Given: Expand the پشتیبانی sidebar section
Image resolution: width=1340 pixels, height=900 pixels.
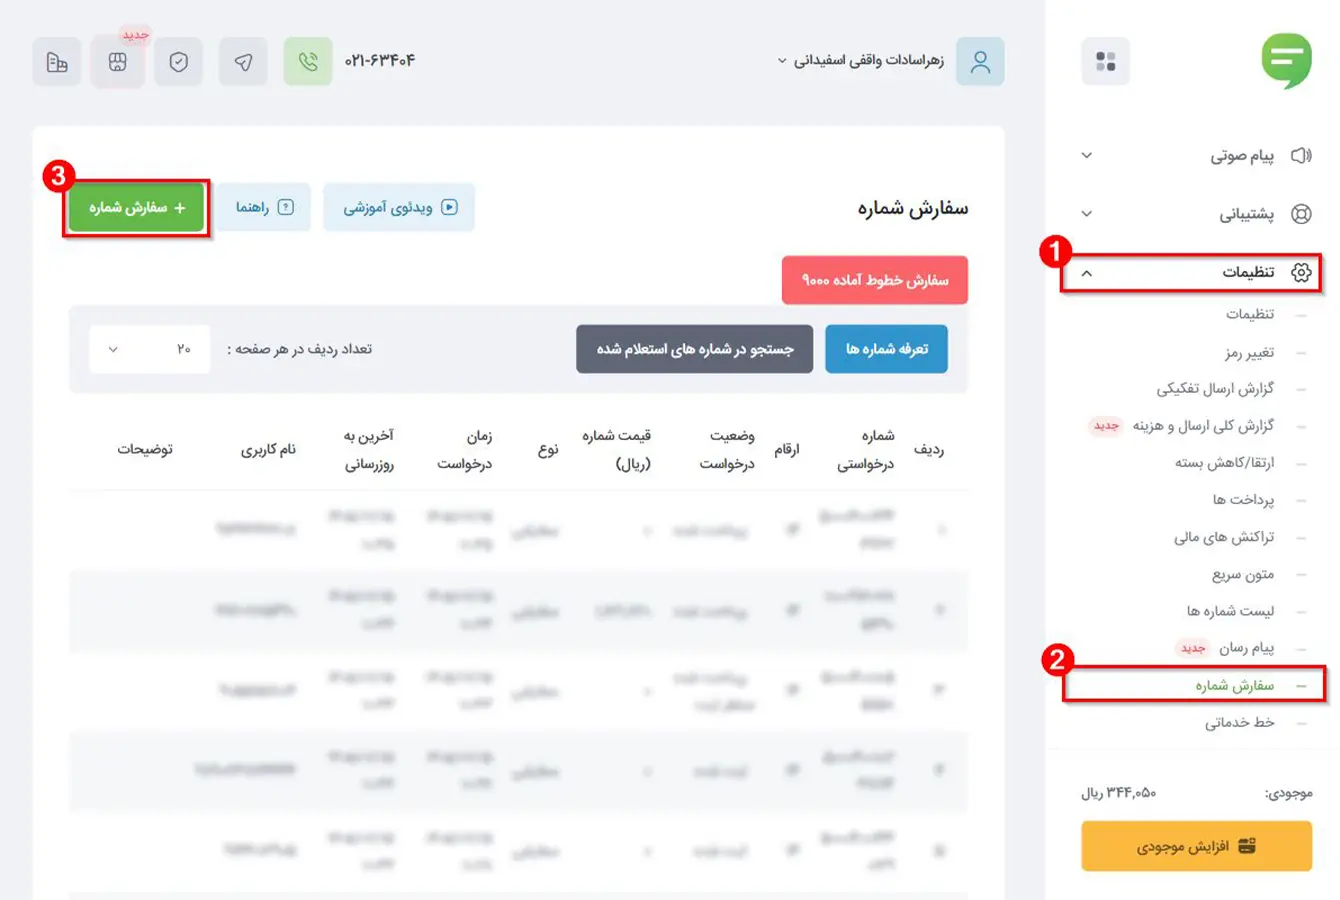Looking at the screenshot, I should coord(1199,214).
